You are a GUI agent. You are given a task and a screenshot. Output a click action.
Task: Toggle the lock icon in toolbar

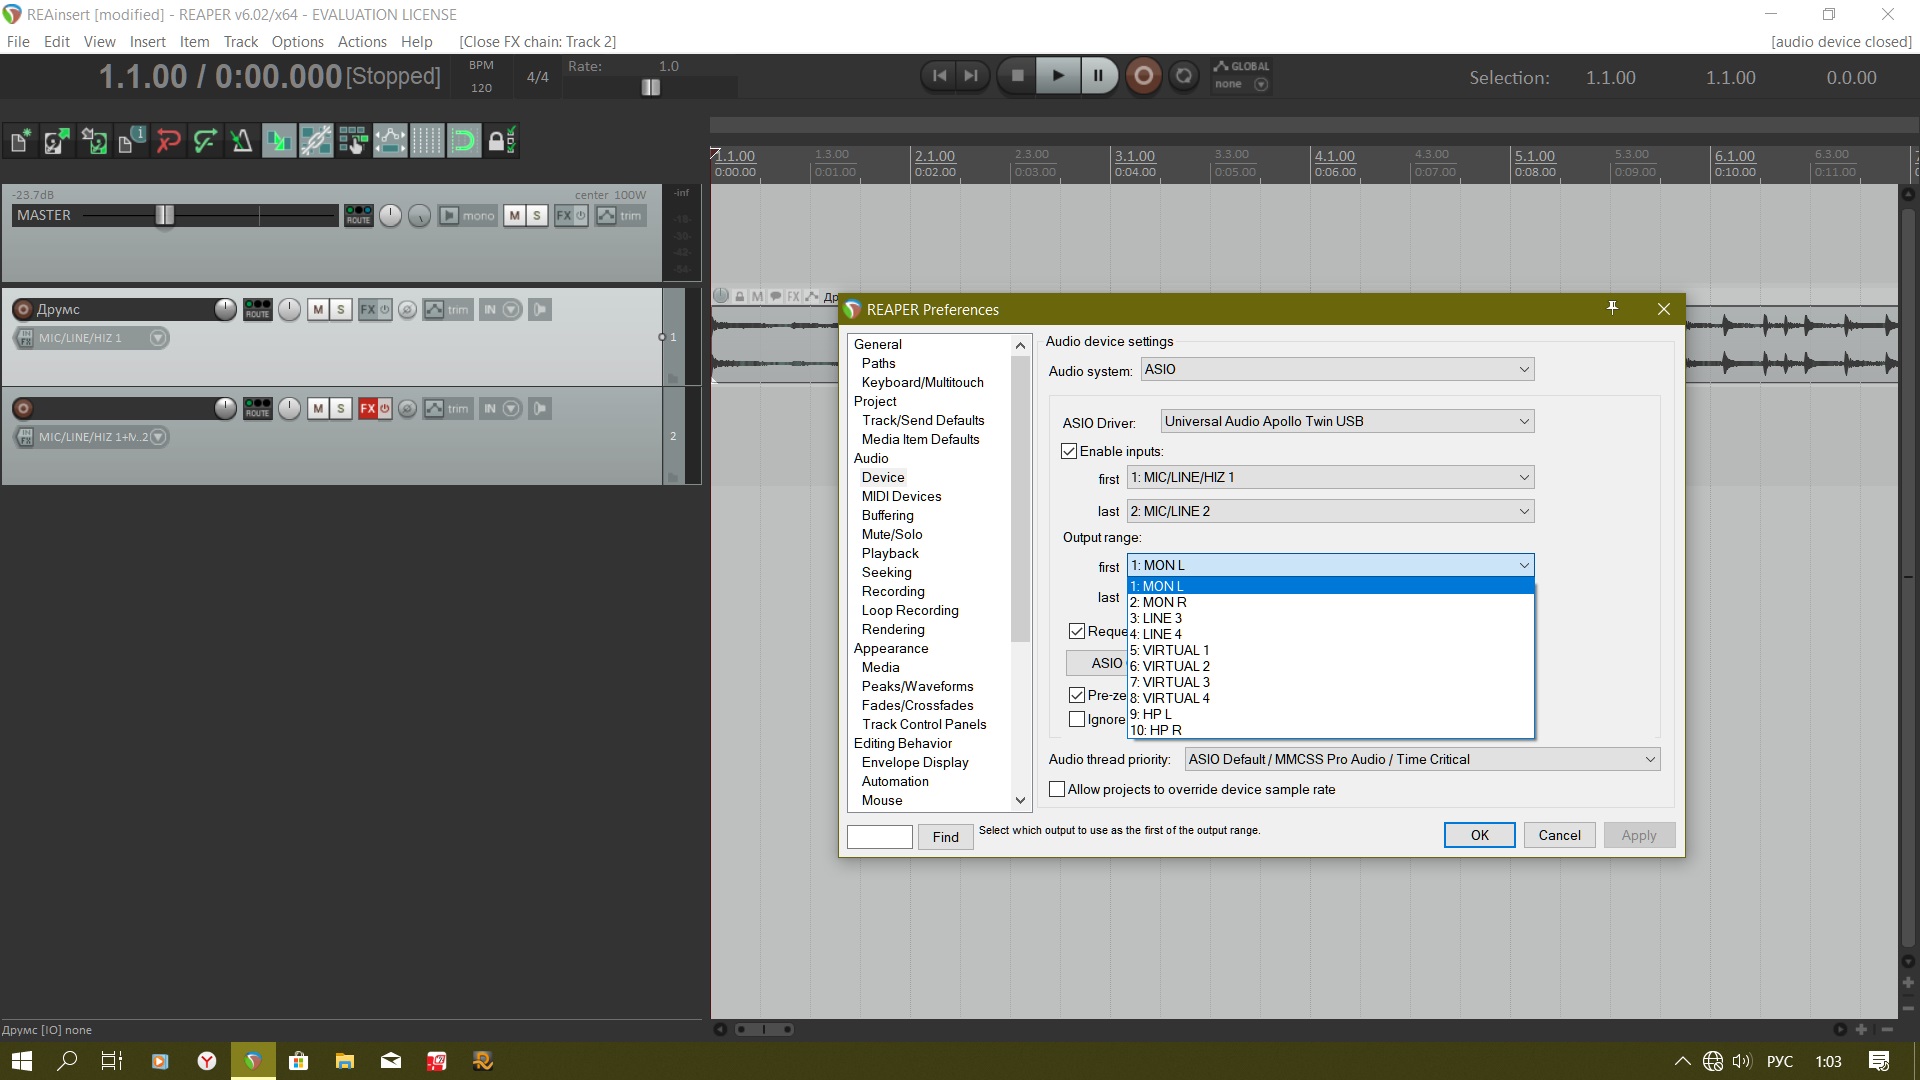[501, 141]
